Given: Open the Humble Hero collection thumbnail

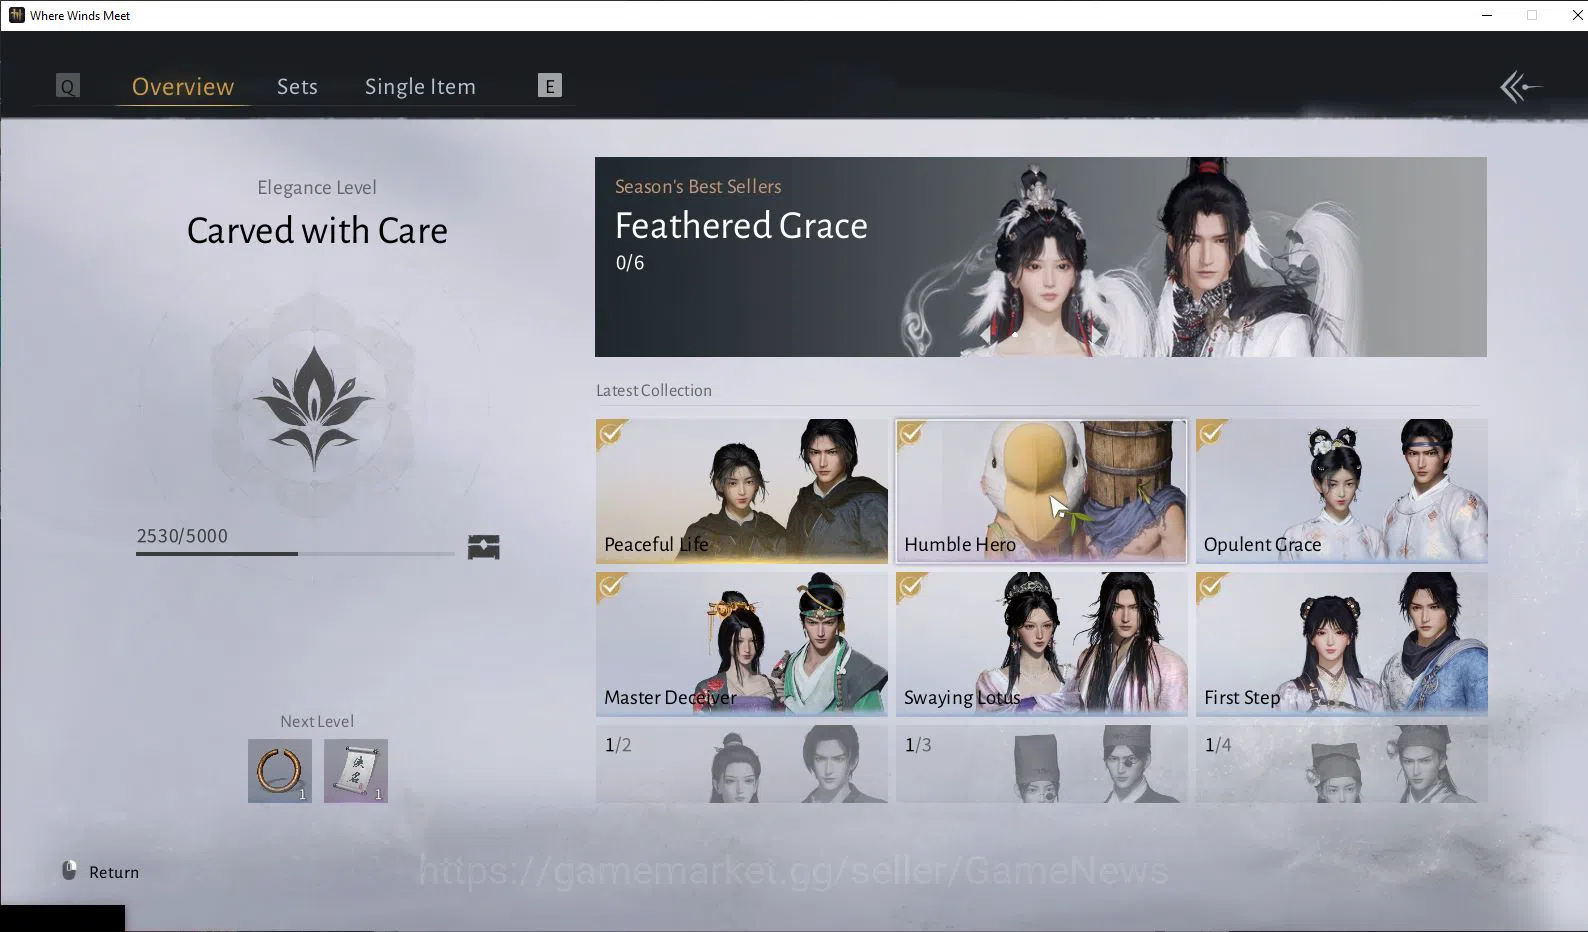Looking at the screenshot, I should tap(1041, 491).
